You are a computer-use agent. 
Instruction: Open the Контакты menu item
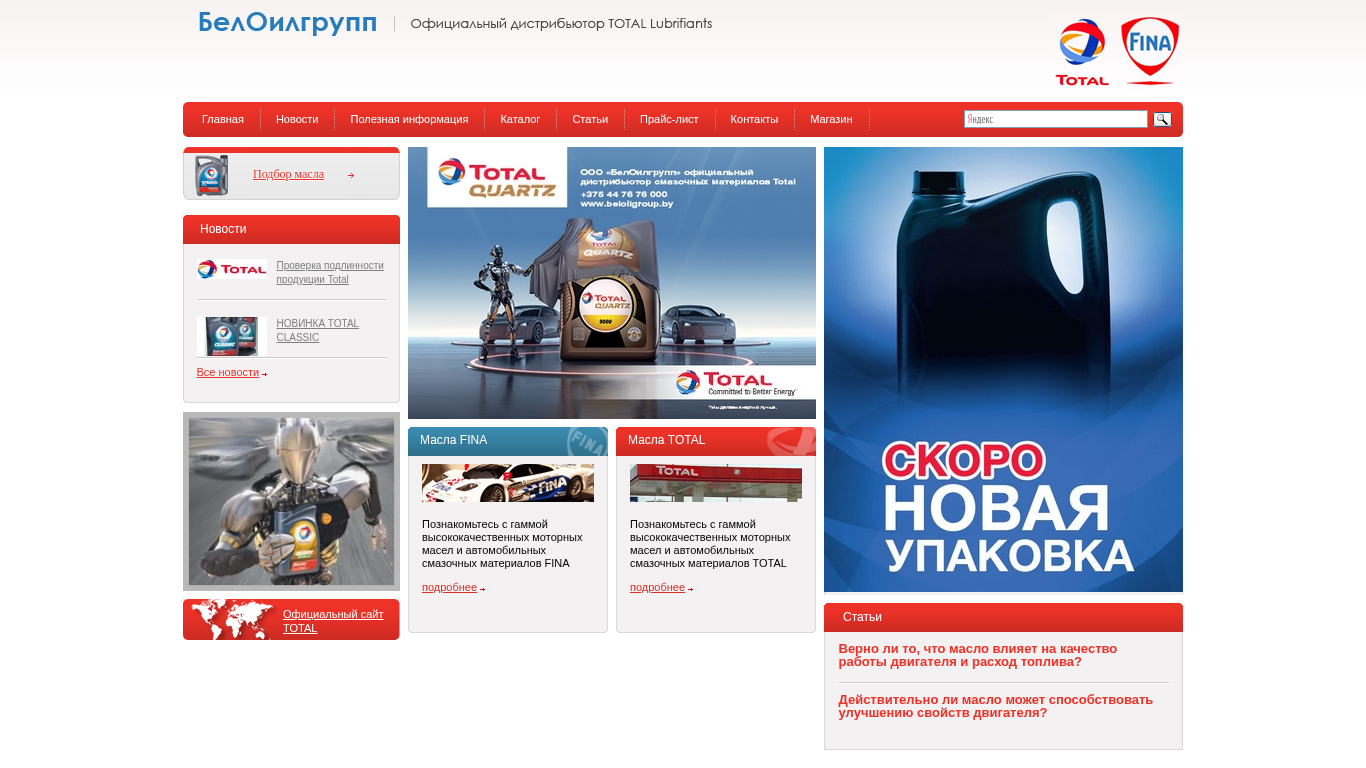754,119
